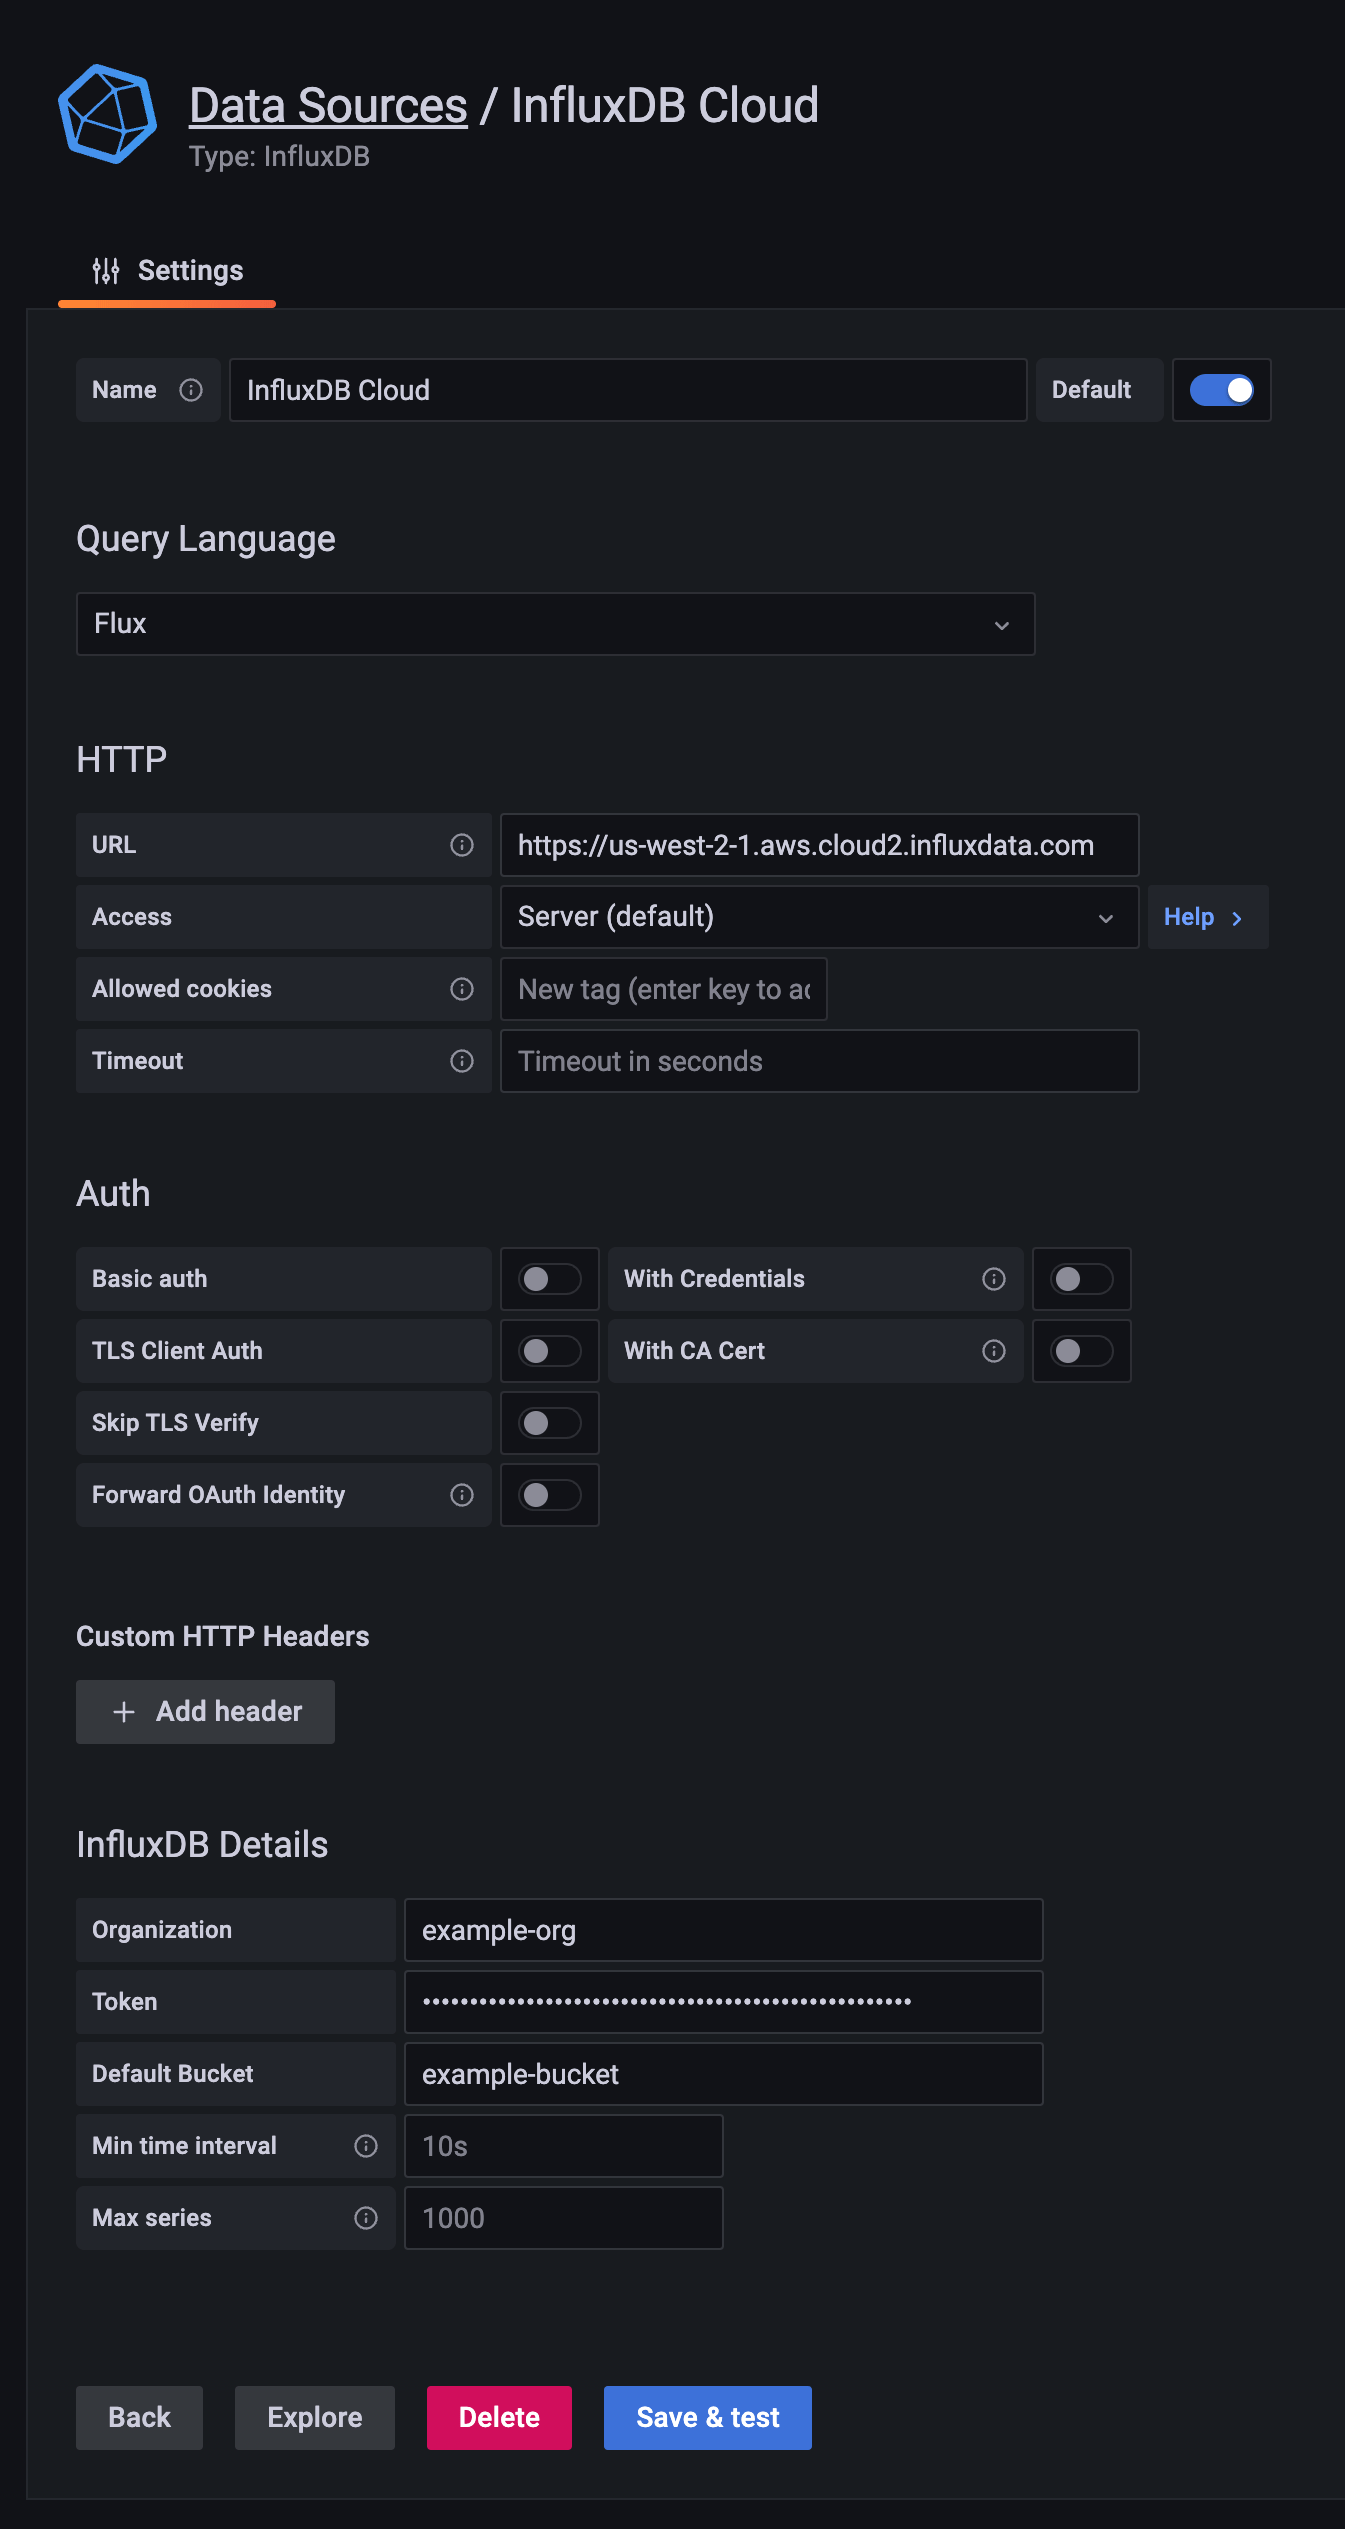Viewport: 1345px width, 2529px height.
Task: Turn on TLS Client Auth
Action: click(x=550, y=1351)
